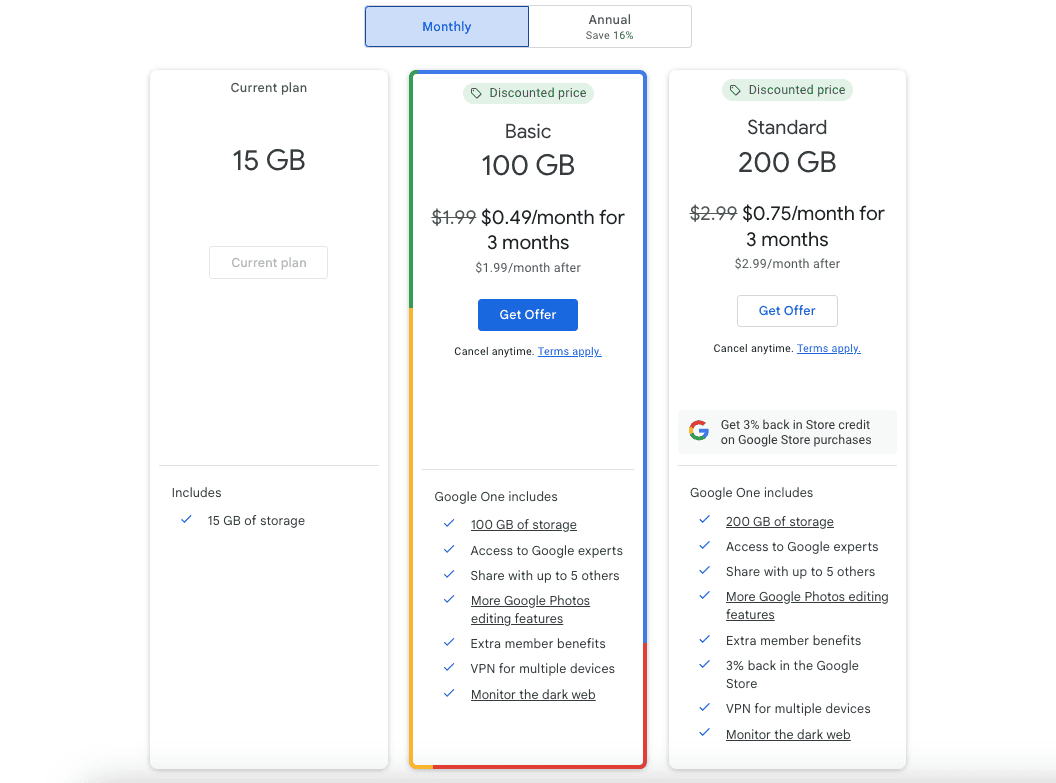Click the tag icon on Basic discounted badge

click(476, 93)
